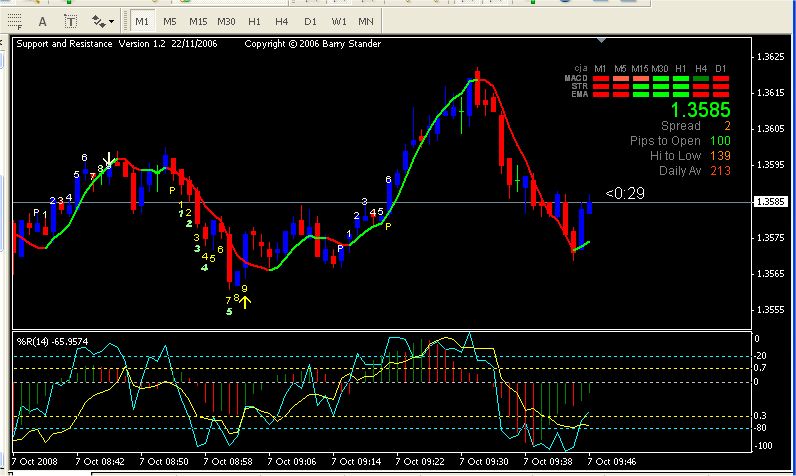Switch to M5 timeframe
The width and height of the screenshot is (796, 476).
coord(170,20)
